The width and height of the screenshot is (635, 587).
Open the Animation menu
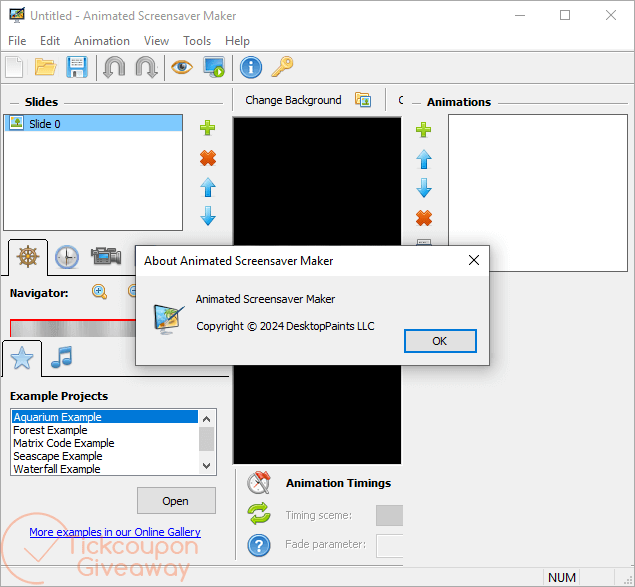click(x=102, y=41)
